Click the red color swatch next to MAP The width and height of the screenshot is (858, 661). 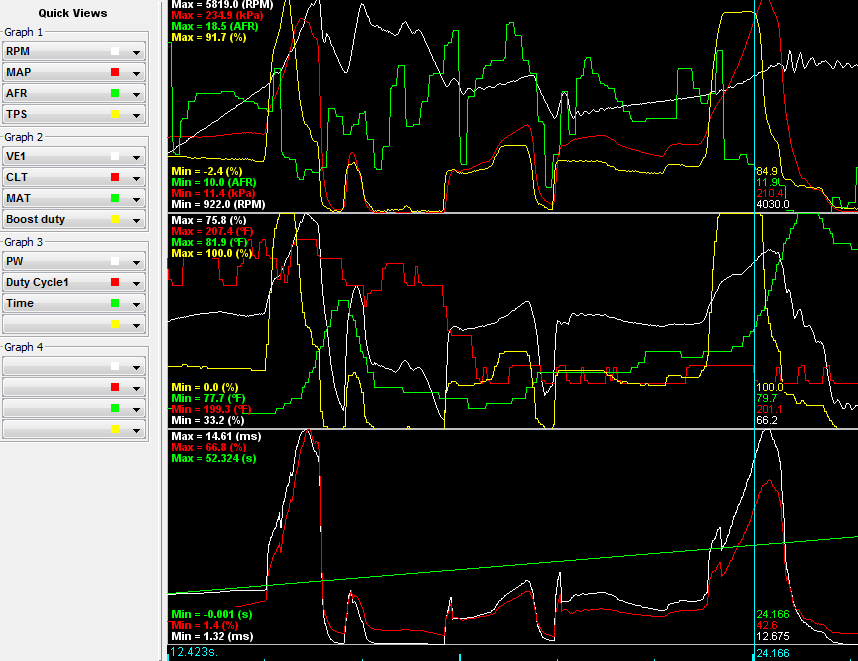115,72
